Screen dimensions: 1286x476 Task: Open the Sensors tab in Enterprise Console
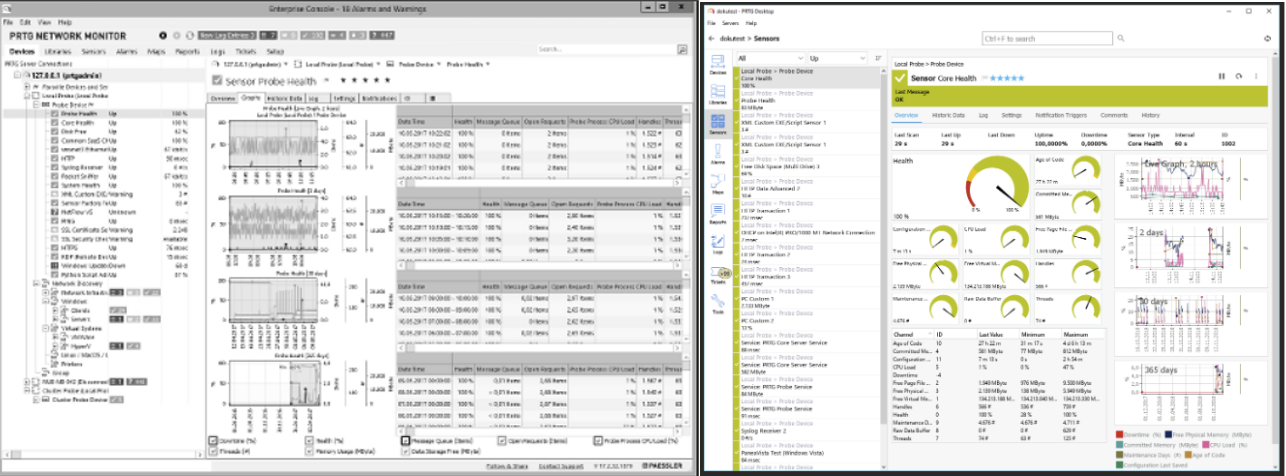click(94, 51)
